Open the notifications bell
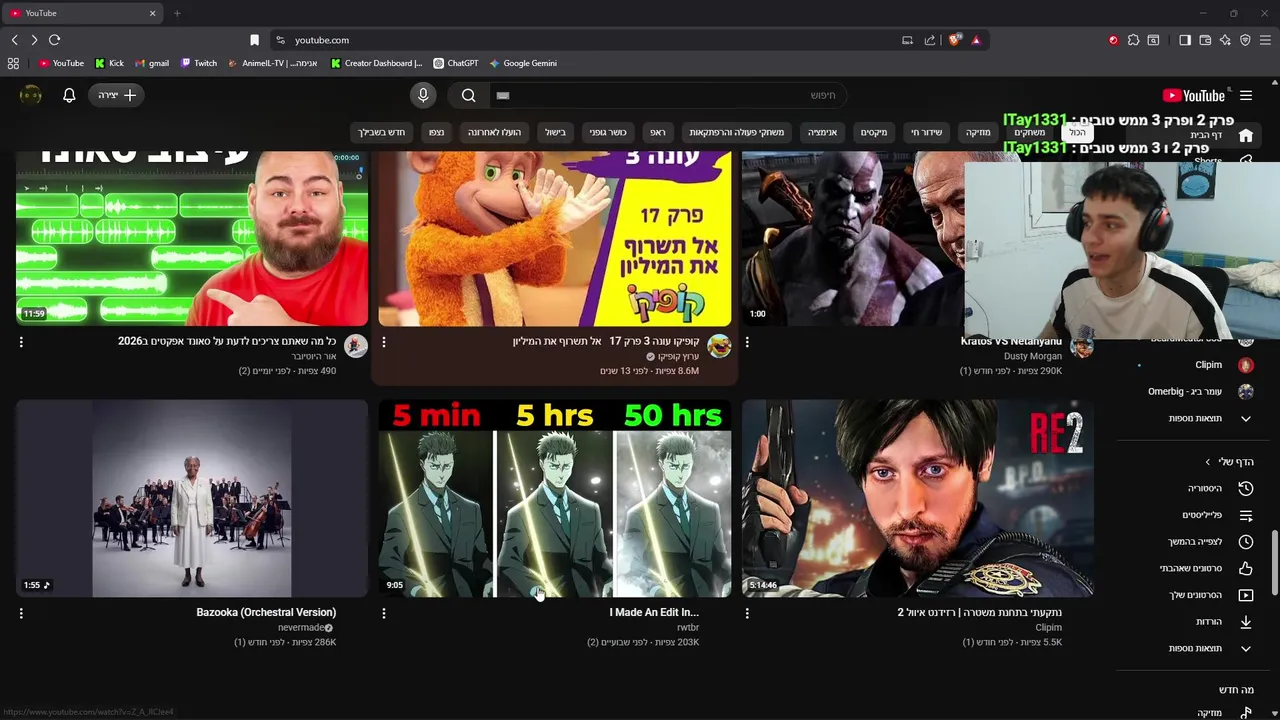The width and height of the screenshot is (1280, 720). click(x=69, y=95)
